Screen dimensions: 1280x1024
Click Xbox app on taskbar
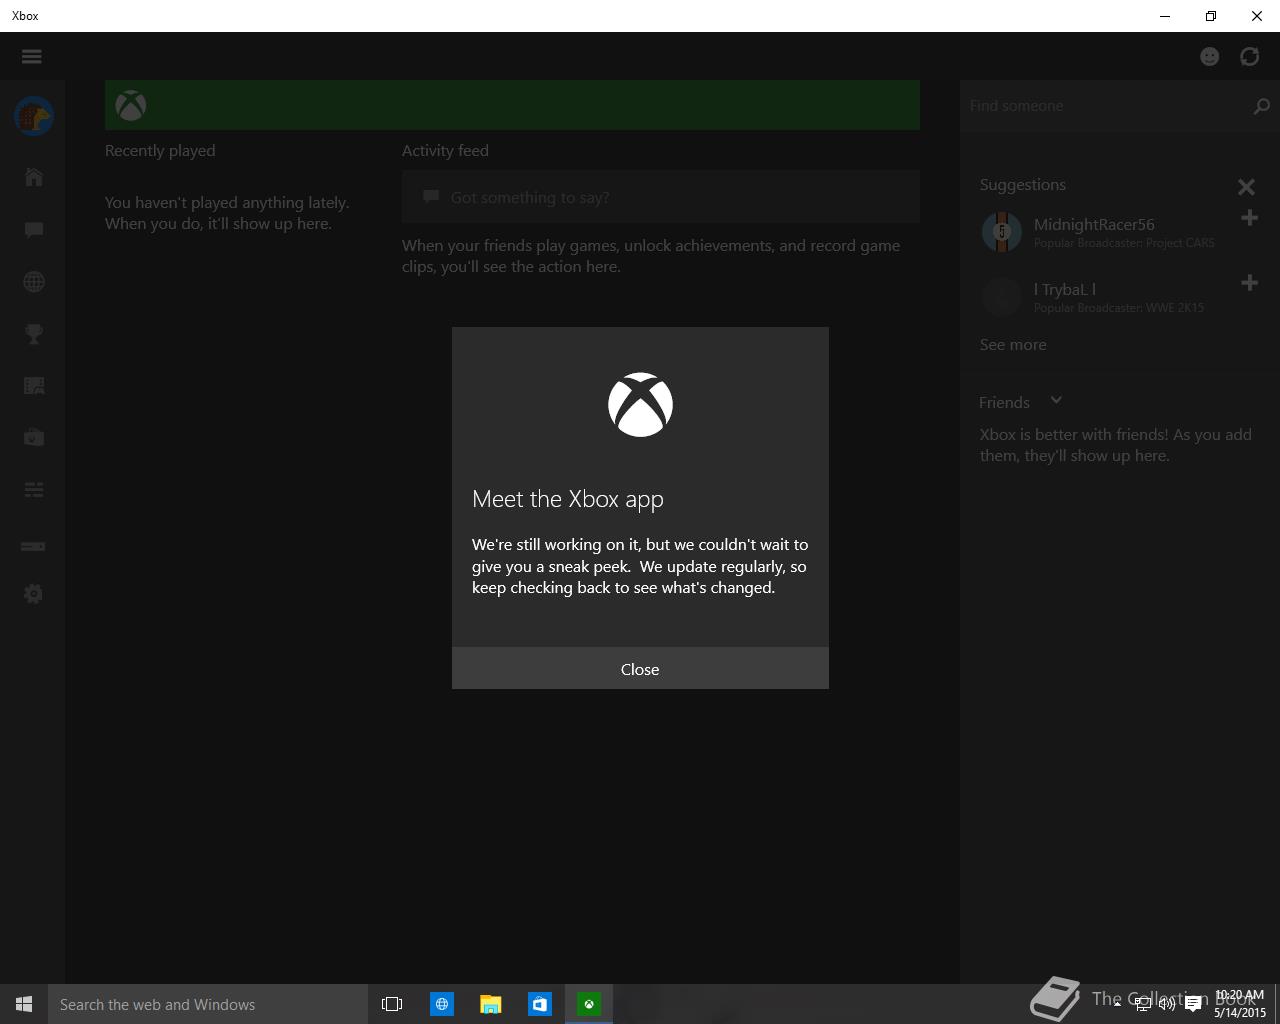[589, 1004]
